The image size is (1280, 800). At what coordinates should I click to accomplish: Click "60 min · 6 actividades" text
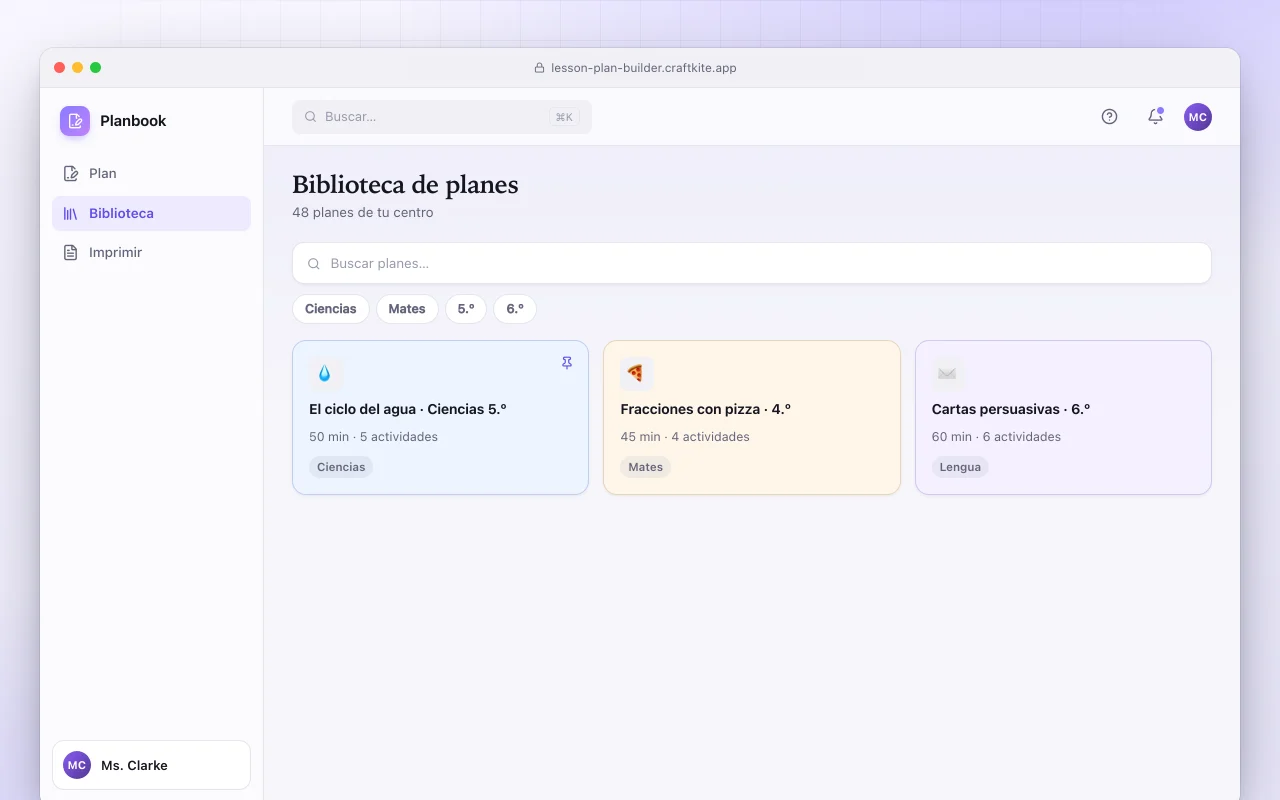[x=996, y=437]
